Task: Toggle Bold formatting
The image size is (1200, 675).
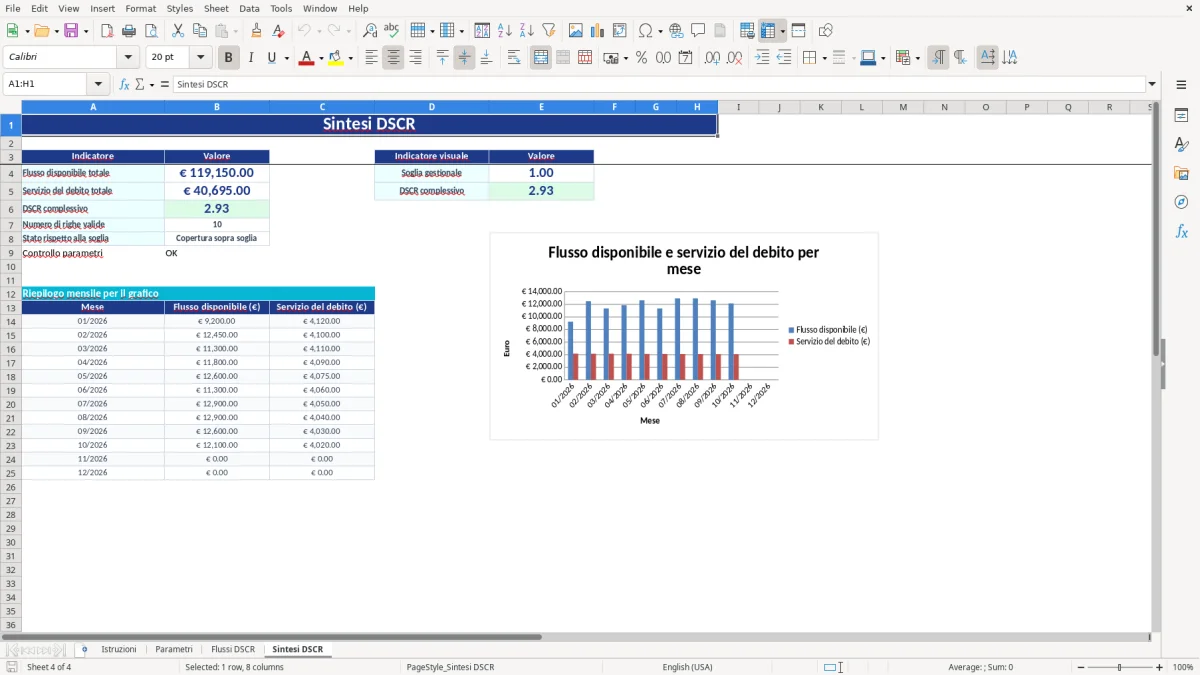Action: 229,58
